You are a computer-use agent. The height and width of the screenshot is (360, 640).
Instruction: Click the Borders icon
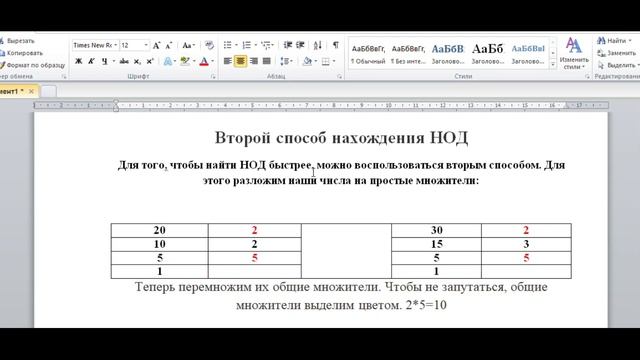pyautogui.click(x=325, y=61)
